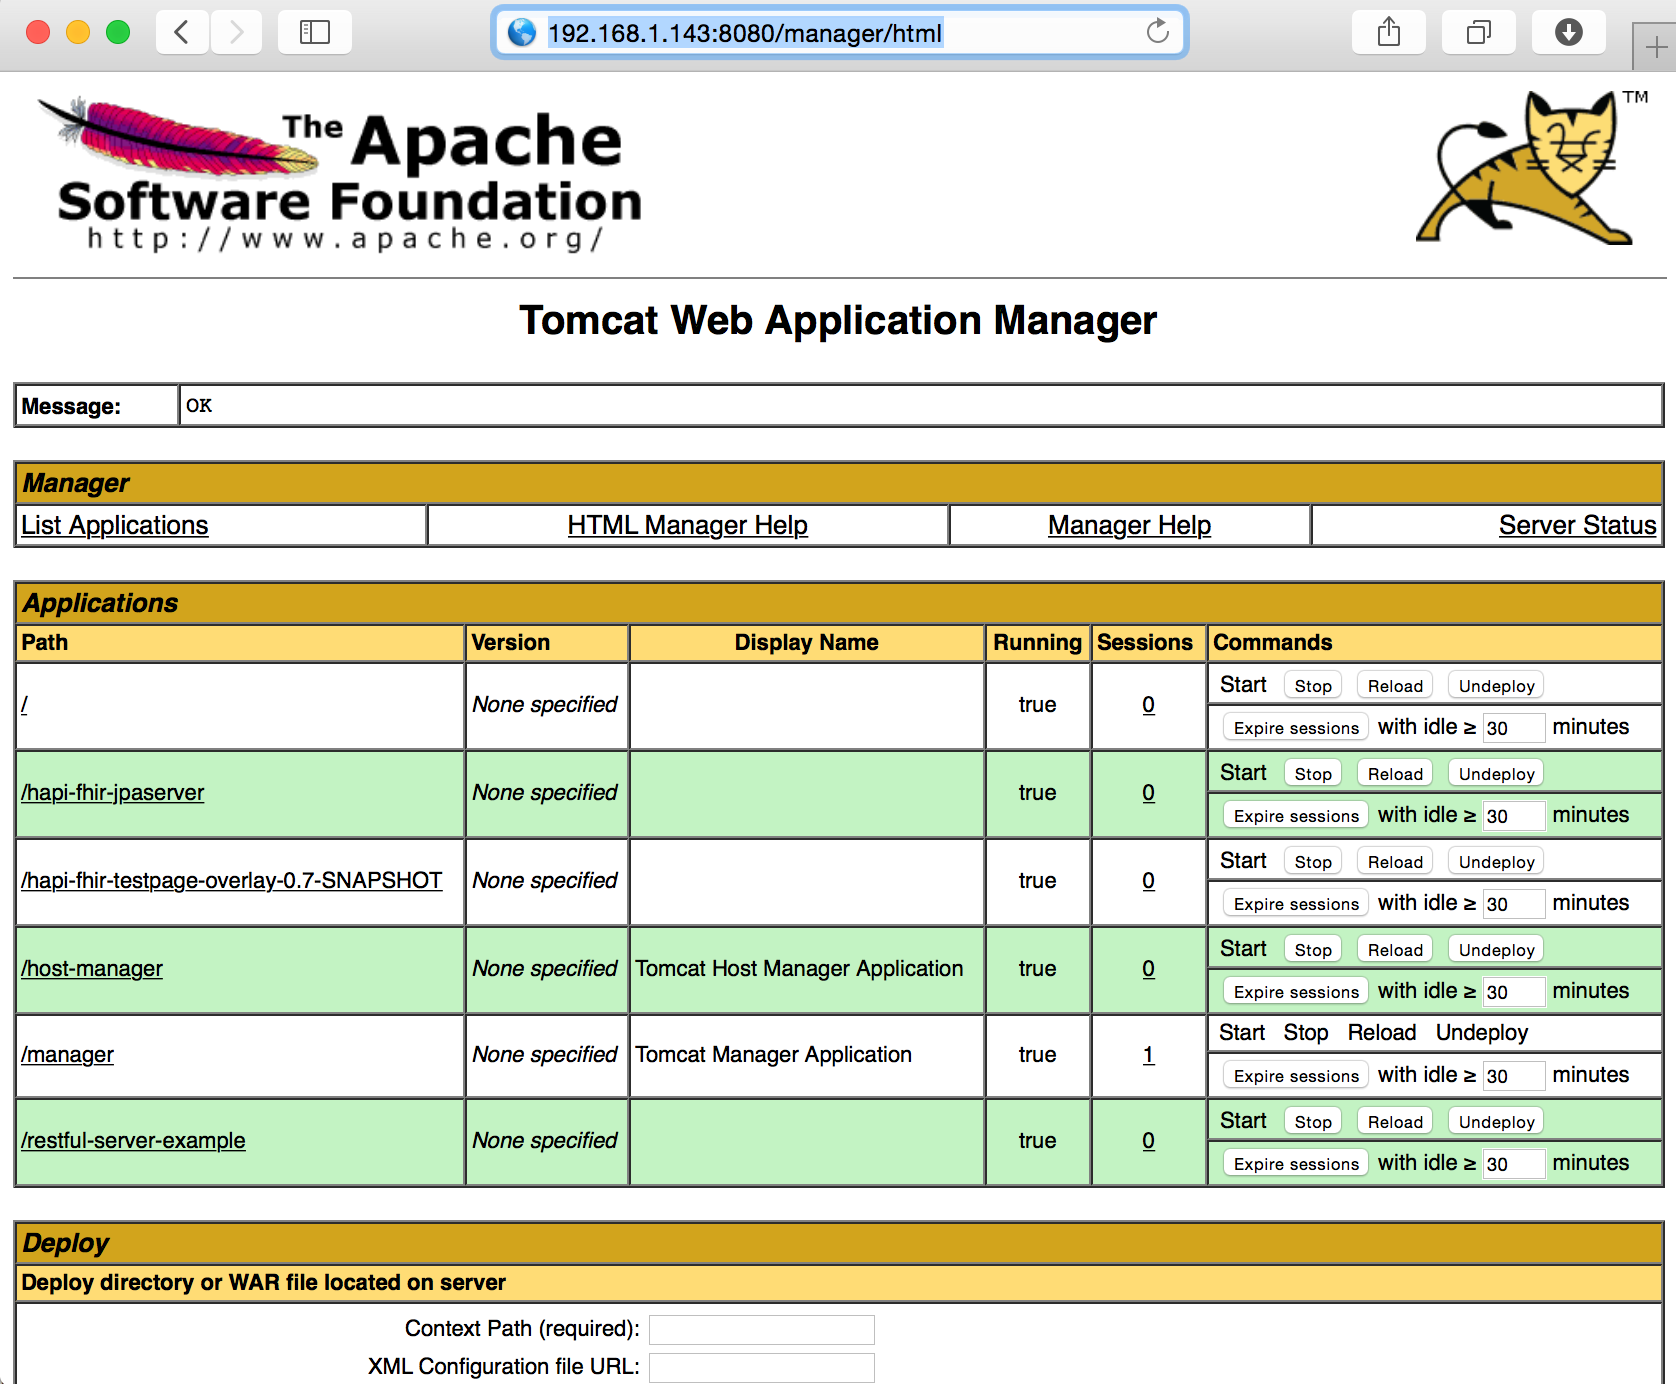
Task: Stop the /host-manager application
Action: point(1313,950)
